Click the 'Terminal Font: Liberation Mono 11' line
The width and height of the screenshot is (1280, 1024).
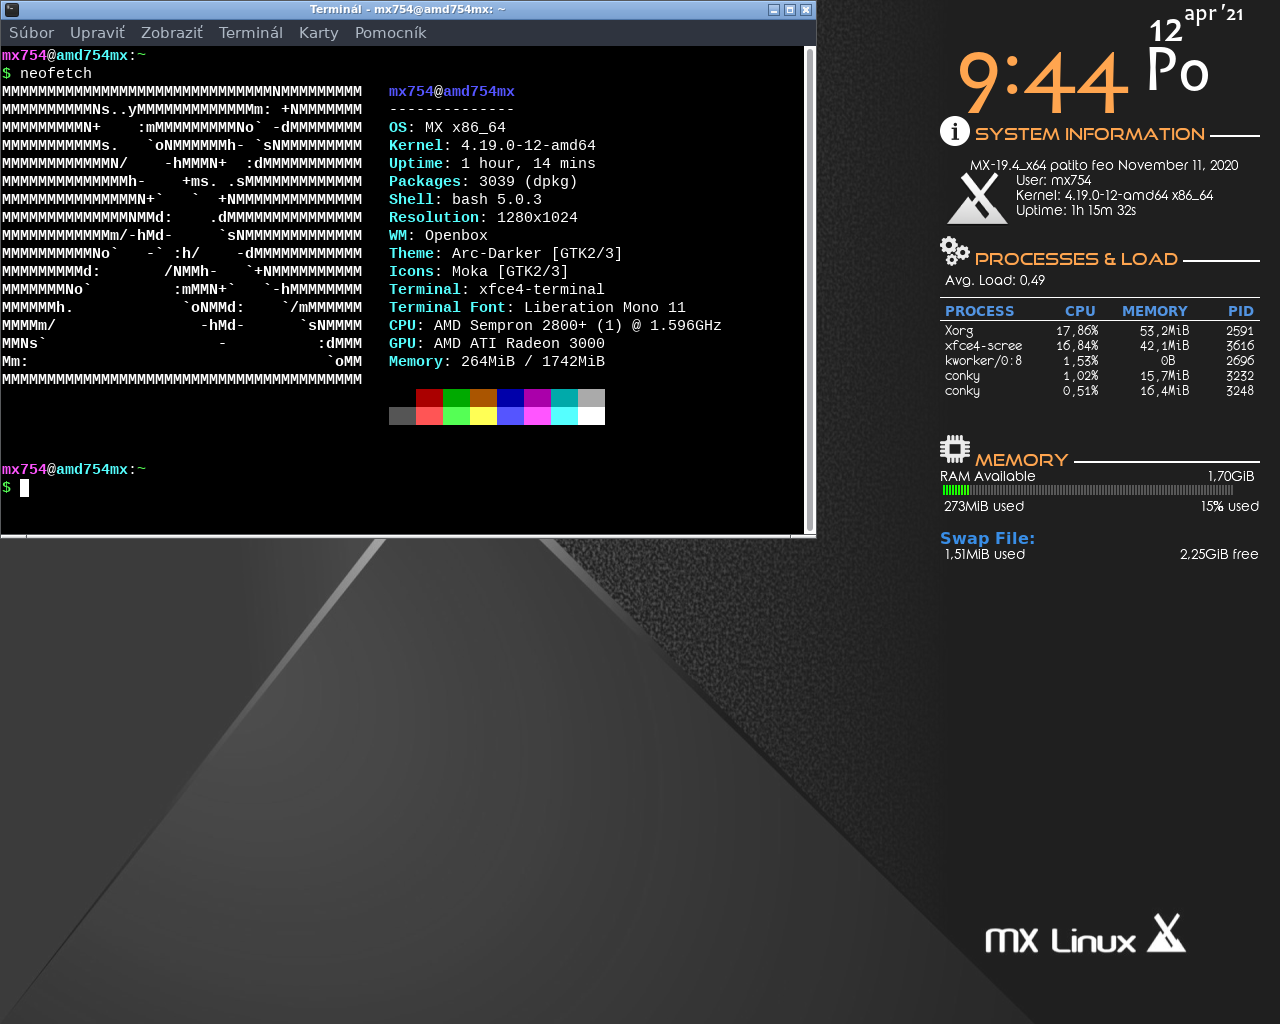coord(537,308)
